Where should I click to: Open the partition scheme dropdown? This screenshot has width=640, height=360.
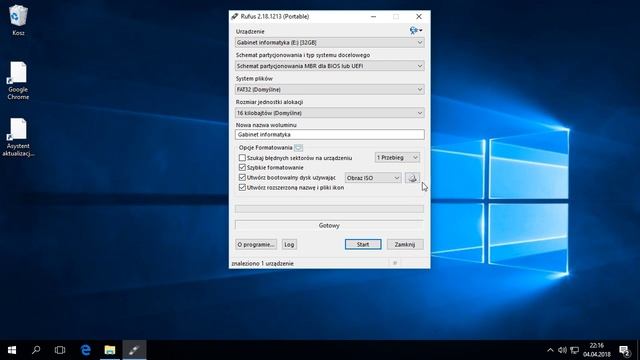[329, 66]
